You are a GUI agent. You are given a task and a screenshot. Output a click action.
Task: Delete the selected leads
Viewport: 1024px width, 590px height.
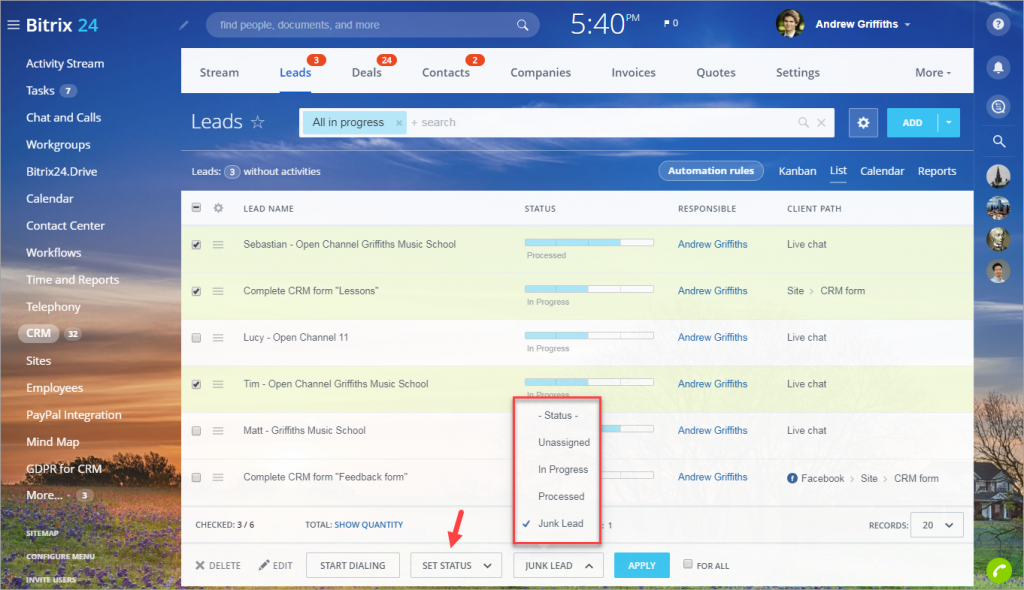coord(218,565)
